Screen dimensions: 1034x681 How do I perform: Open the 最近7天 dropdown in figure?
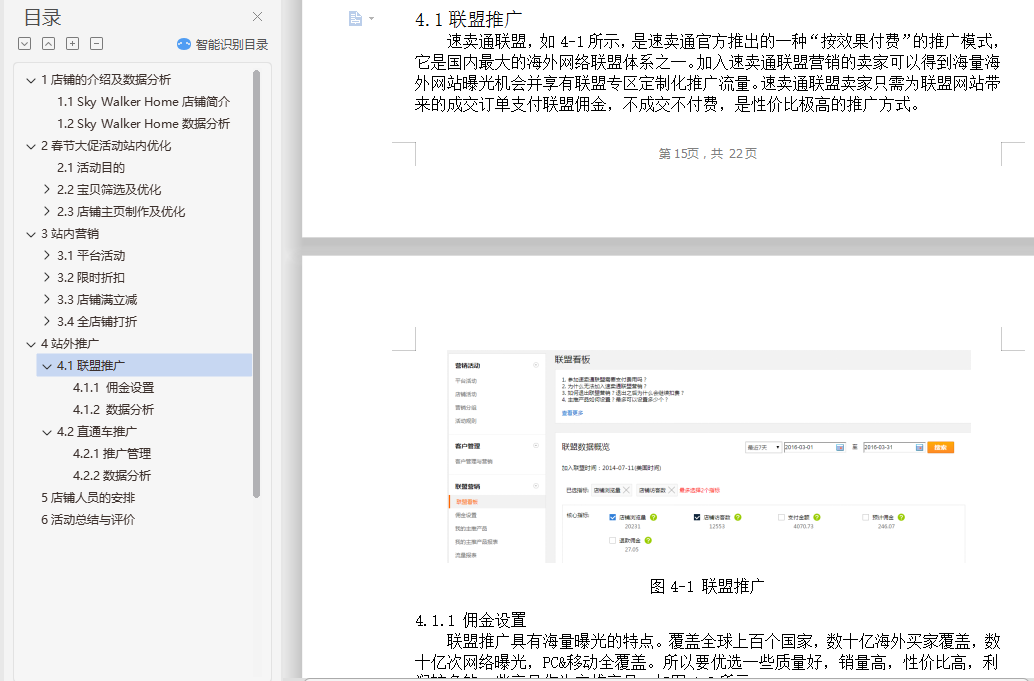[x=763, y=448]
